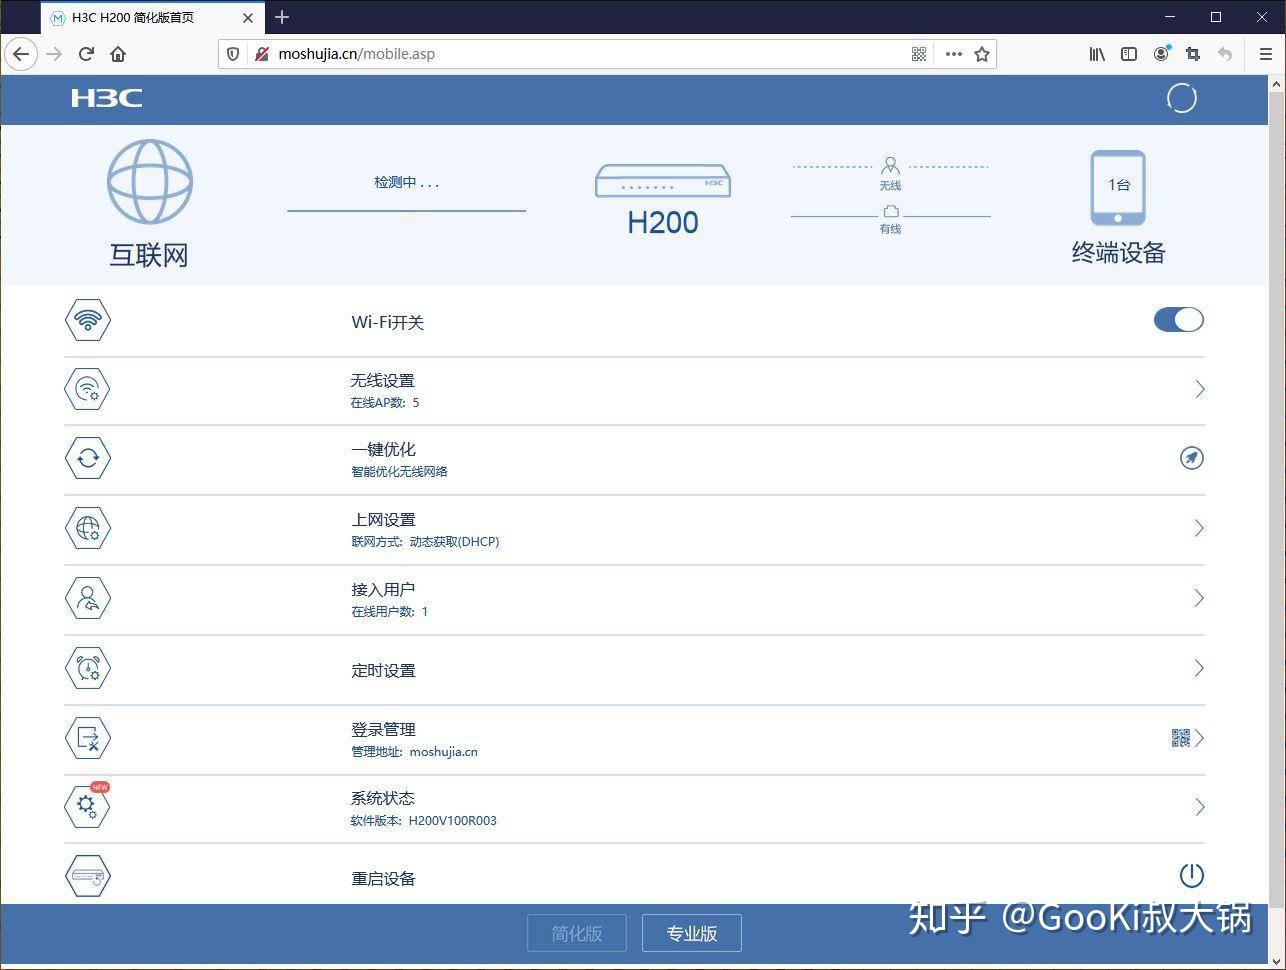1286x970 pixels.
Task: Click the 定时设置 alarm clock icon
Action: [88, 668]
